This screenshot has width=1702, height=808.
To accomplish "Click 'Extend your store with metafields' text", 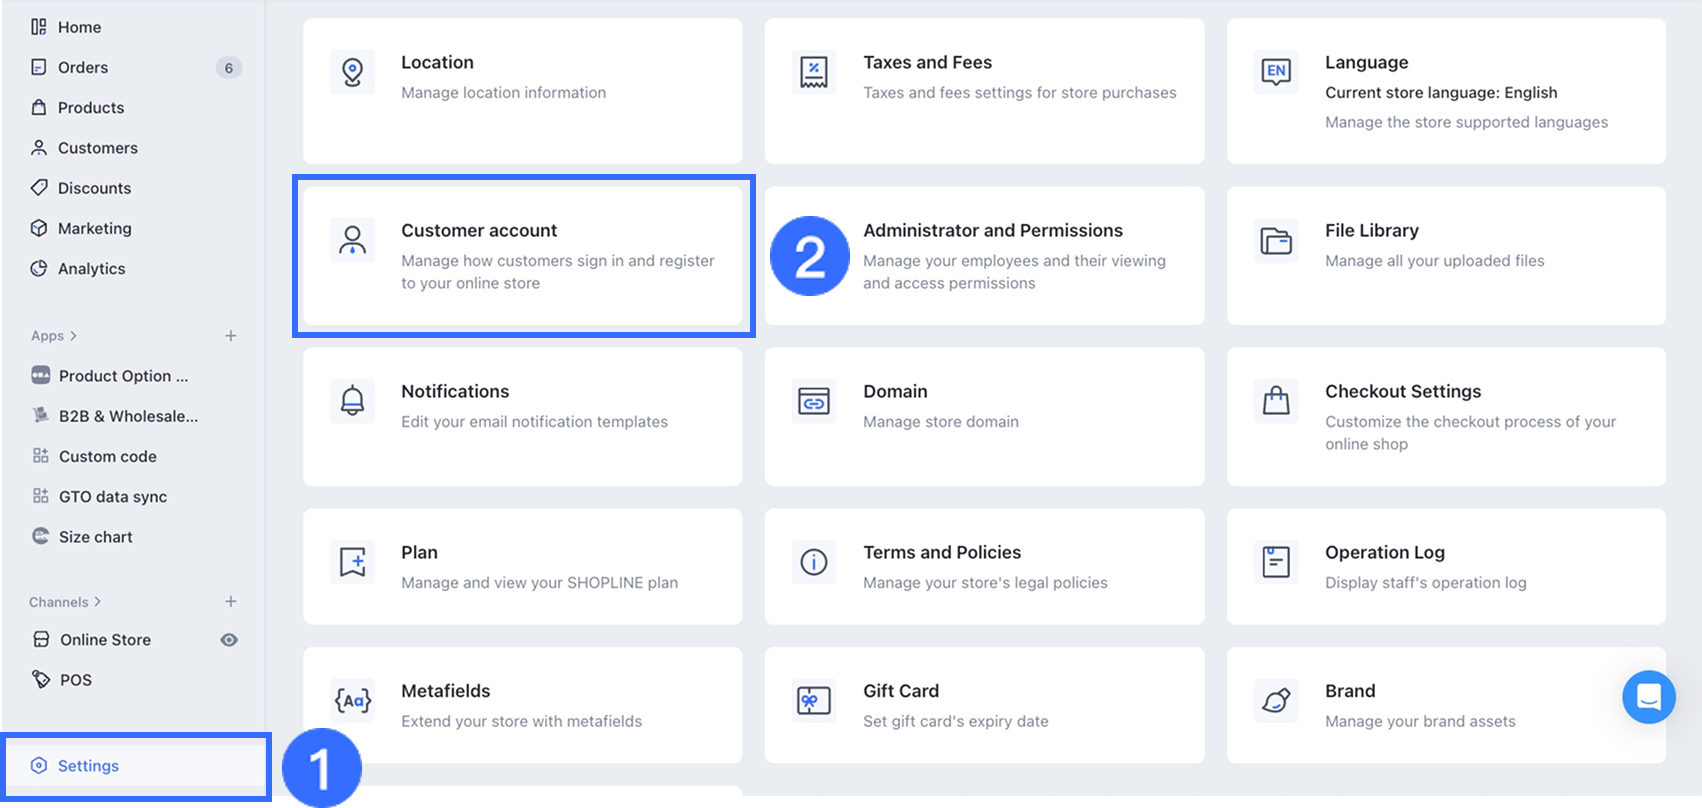I will [x=522, y=721].
